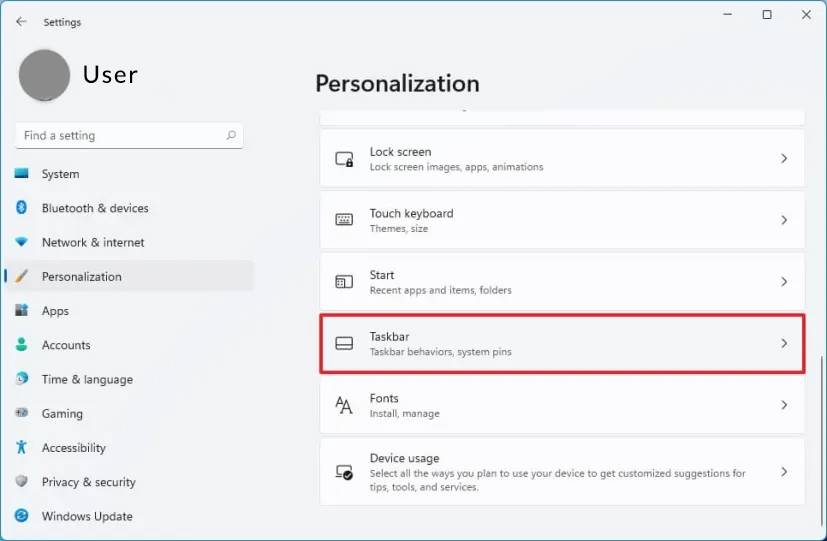Click the Time & language globe icon
Image resolution: width=827 pixels, height=541 pixels.
tap(22, 379)
